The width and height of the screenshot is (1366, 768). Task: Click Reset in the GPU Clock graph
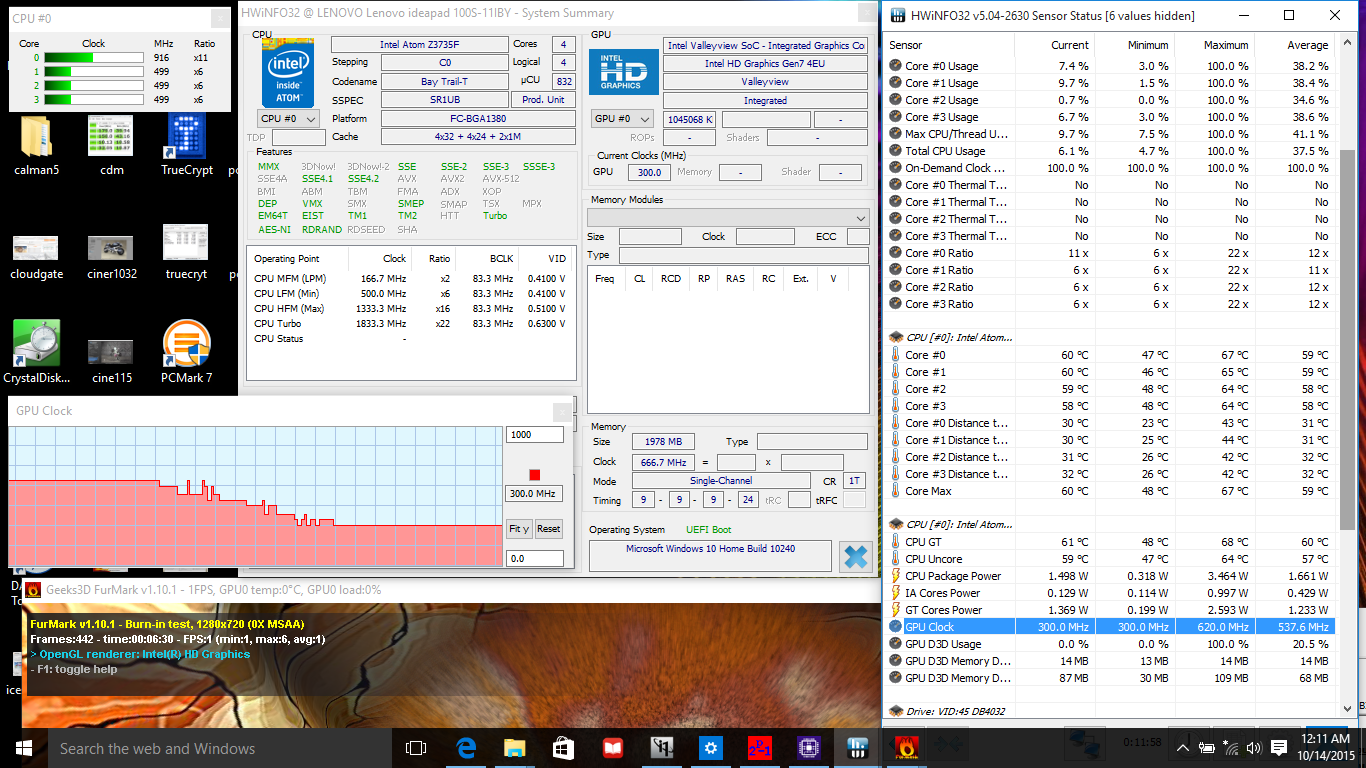[548, 529]
